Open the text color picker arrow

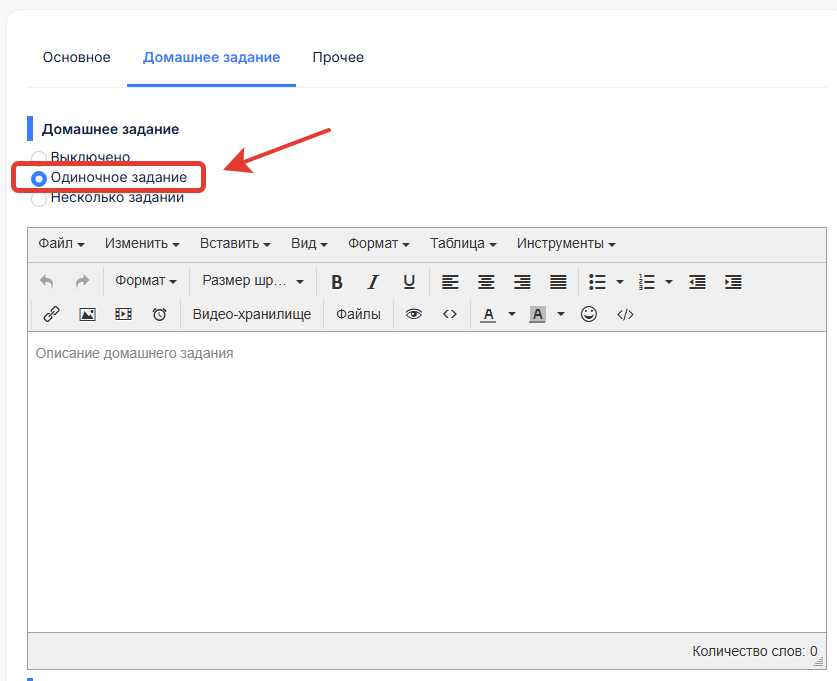tap(511, 314)
